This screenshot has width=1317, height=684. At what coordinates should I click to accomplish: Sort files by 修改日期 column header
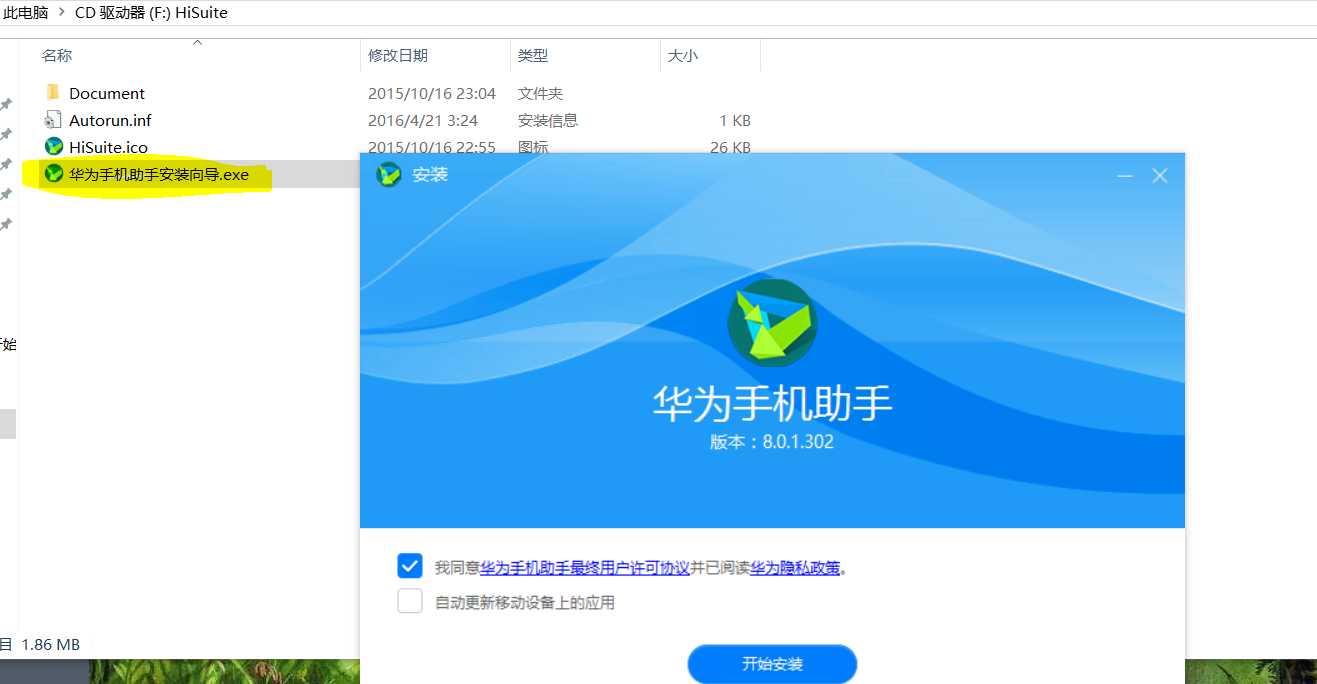398,56
